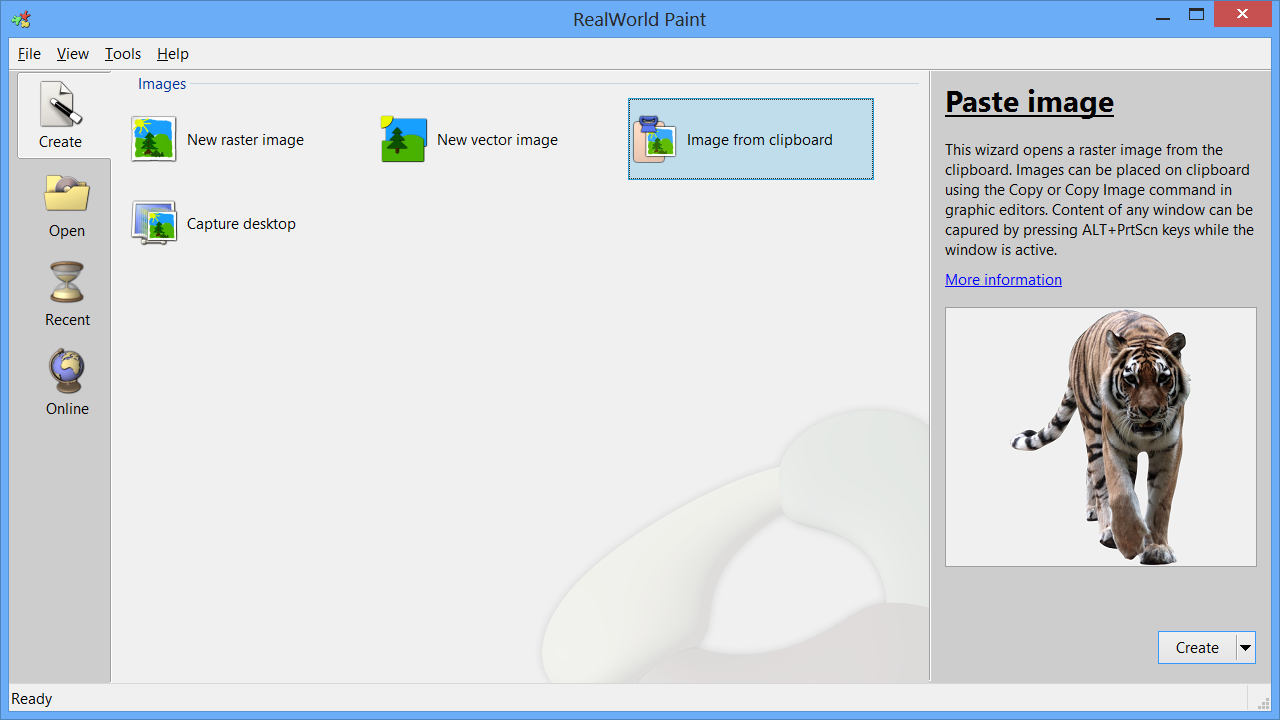Viewport: 1280px width, 720px height.
Task: Click the Paste image heading
Action: point(1029,102)
